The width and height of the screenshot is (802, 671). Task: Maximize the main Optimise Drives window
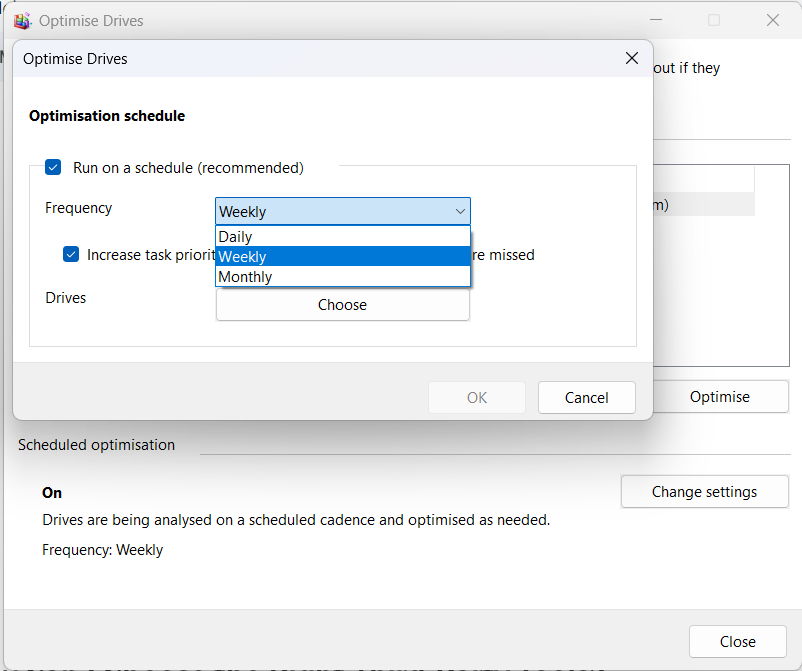pyautogui.click(x=714, y=20)
